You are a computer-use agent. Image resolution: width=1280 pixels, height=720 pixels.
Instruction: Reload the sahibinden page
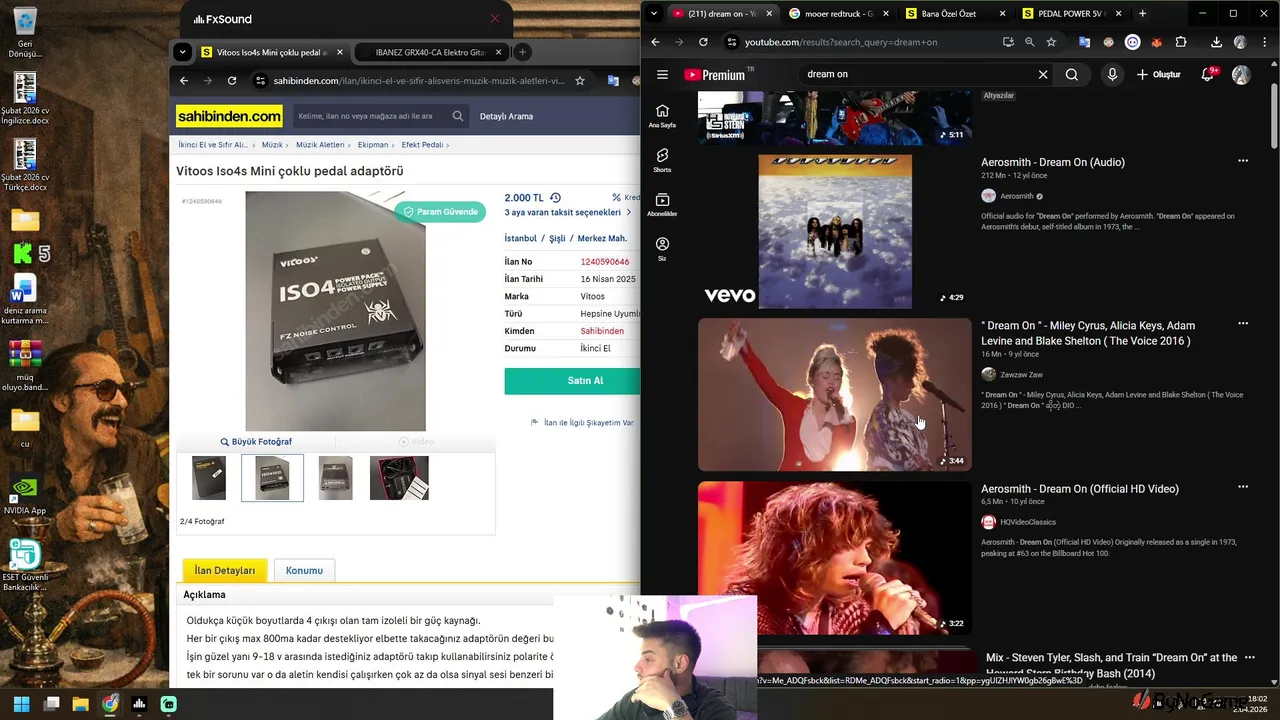[x=232, y=81]
